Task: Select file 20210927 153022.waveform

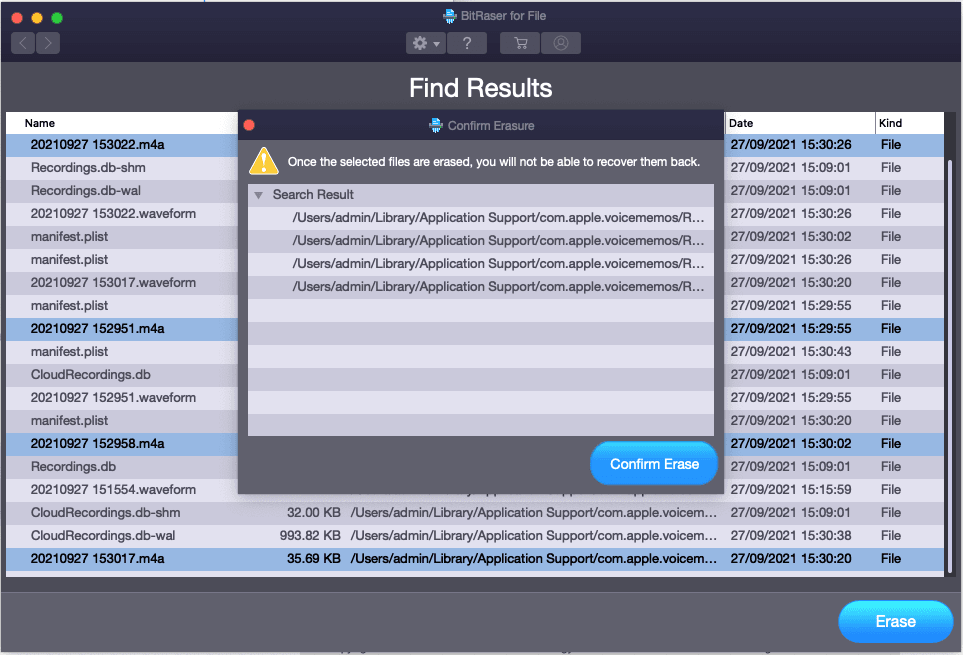Action: tap(113, 214)
